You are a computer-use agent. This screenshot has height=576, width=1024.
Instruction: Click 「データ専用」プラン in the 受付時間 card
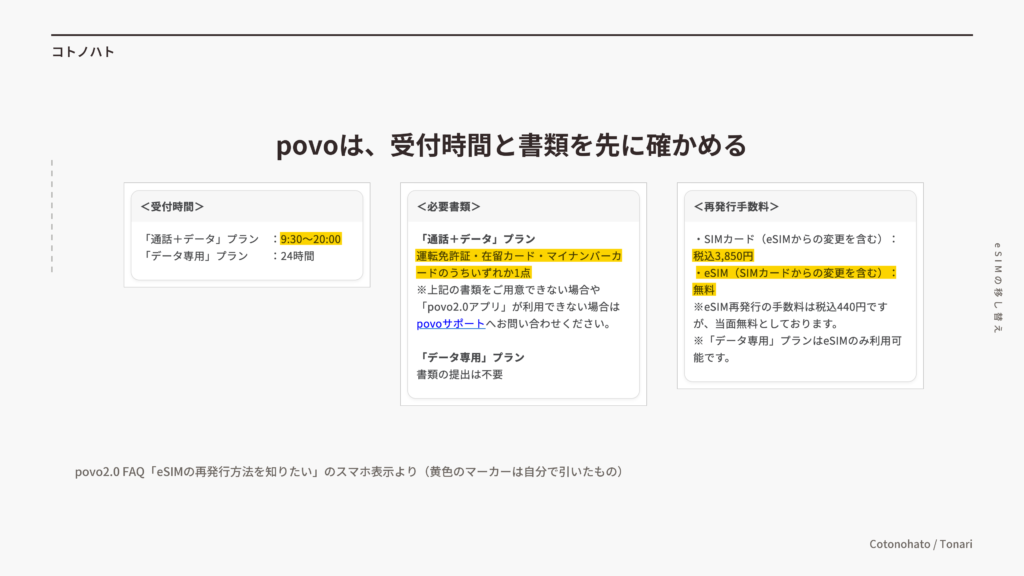195,256
